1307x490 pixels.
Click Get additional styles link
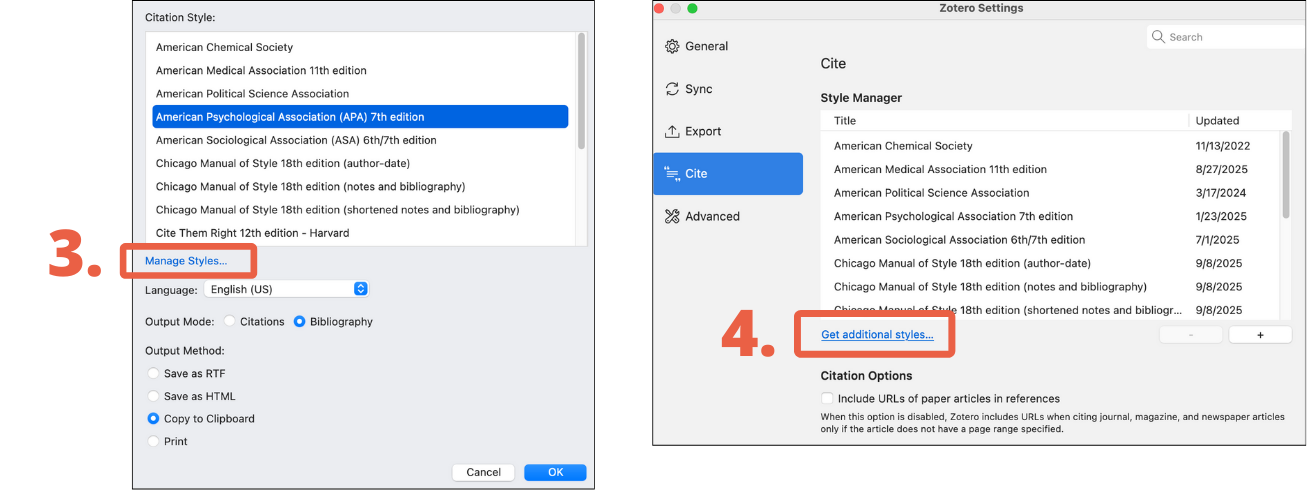coord(877,335)
